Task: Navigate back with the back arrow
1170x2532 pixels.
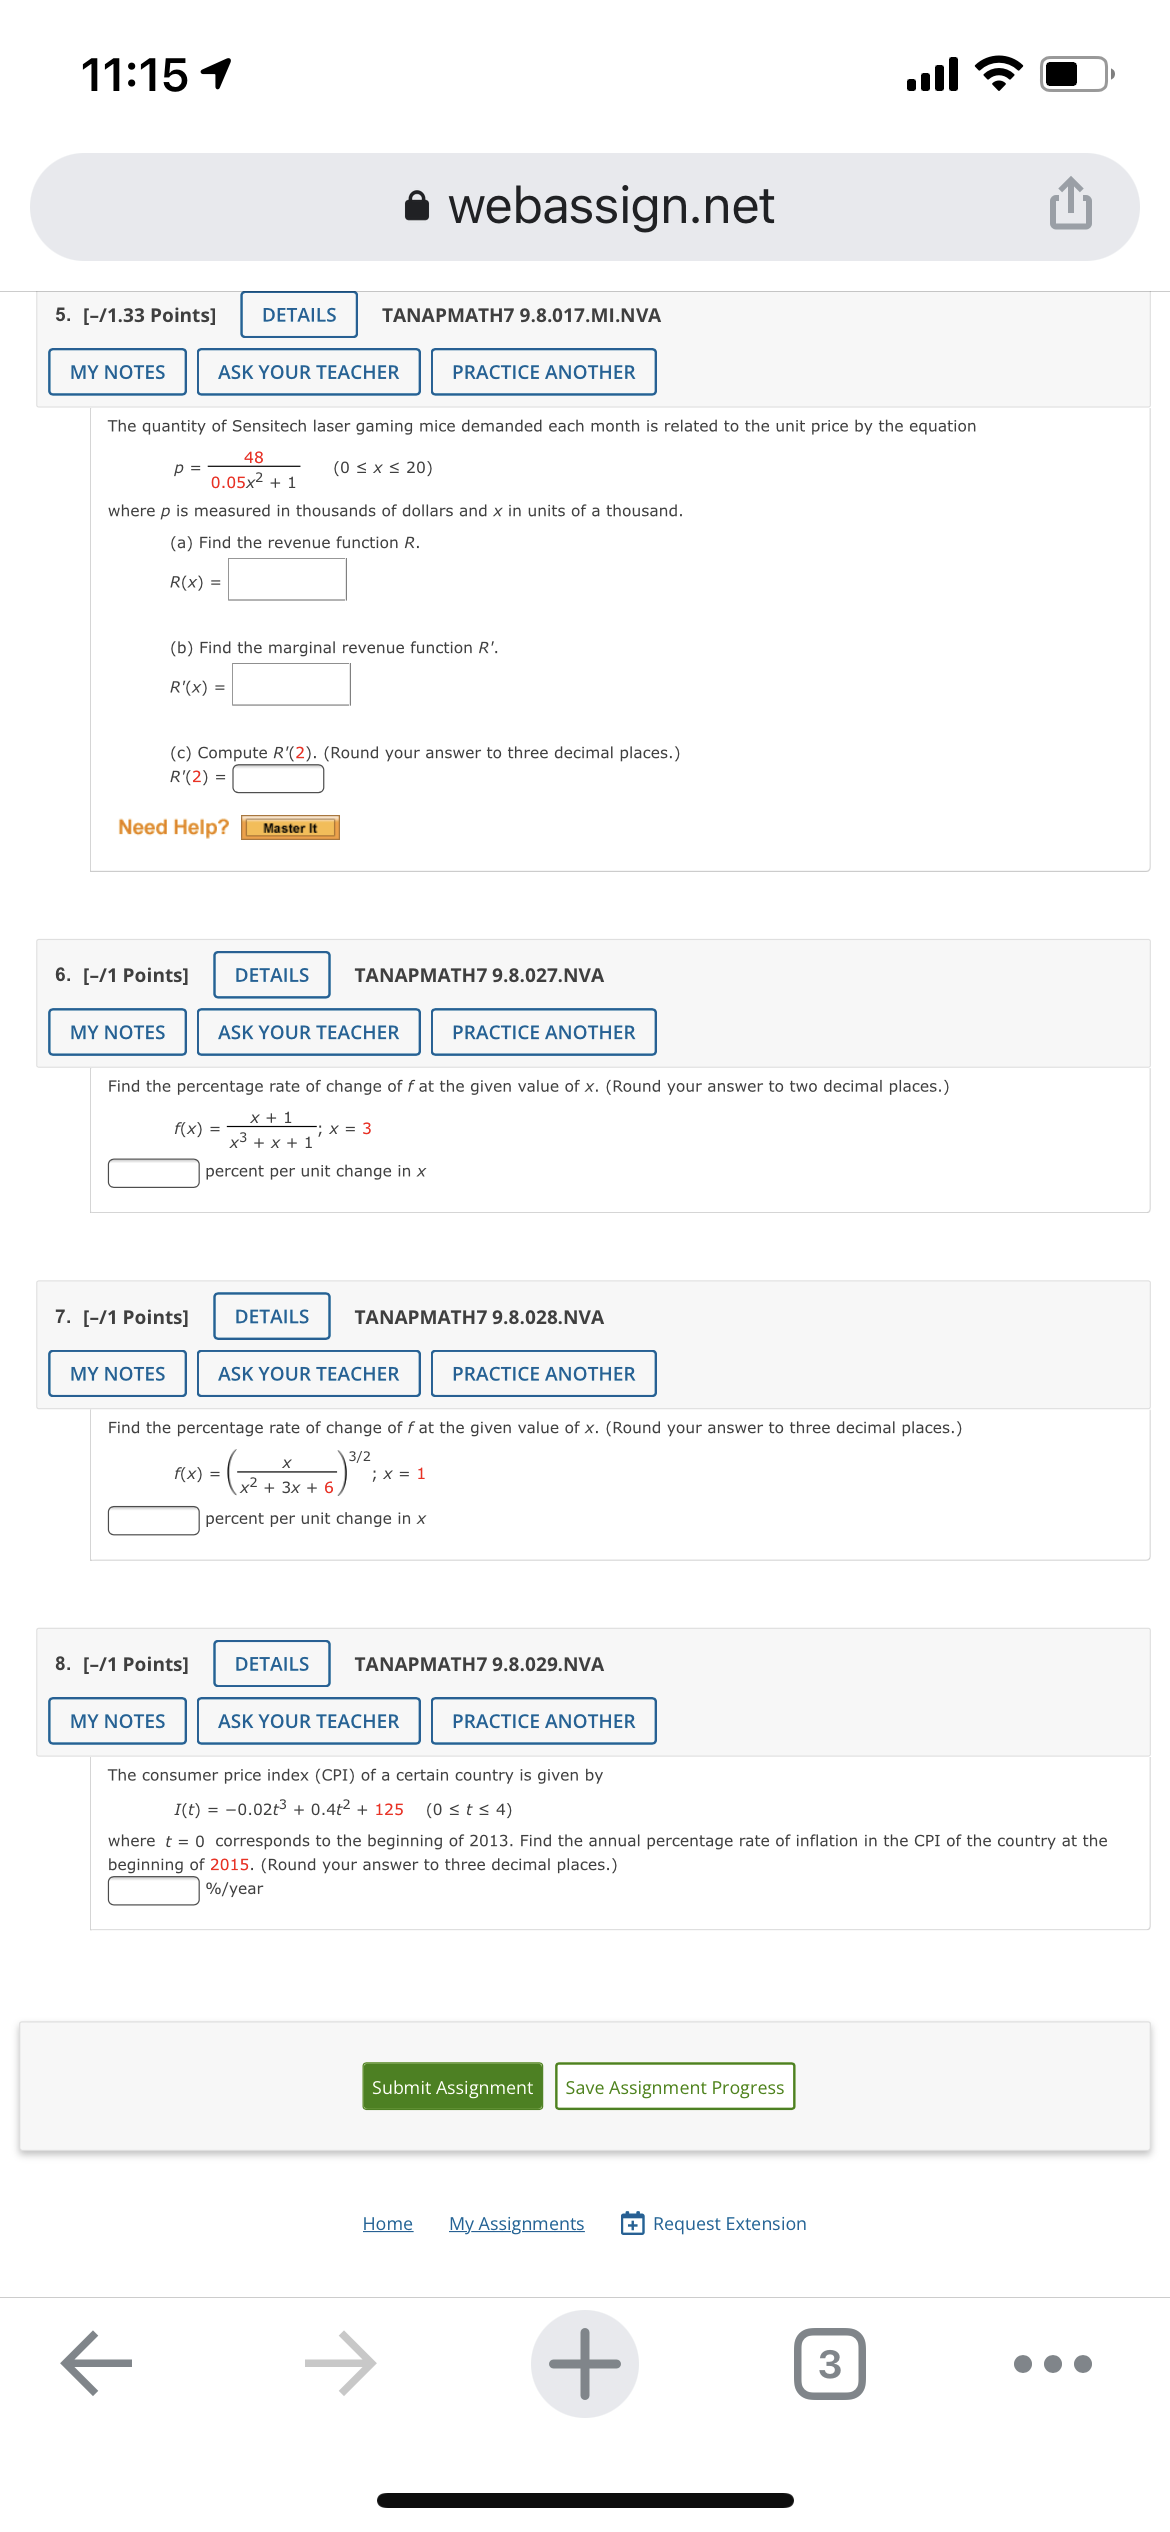Action: click(96, 2363)
